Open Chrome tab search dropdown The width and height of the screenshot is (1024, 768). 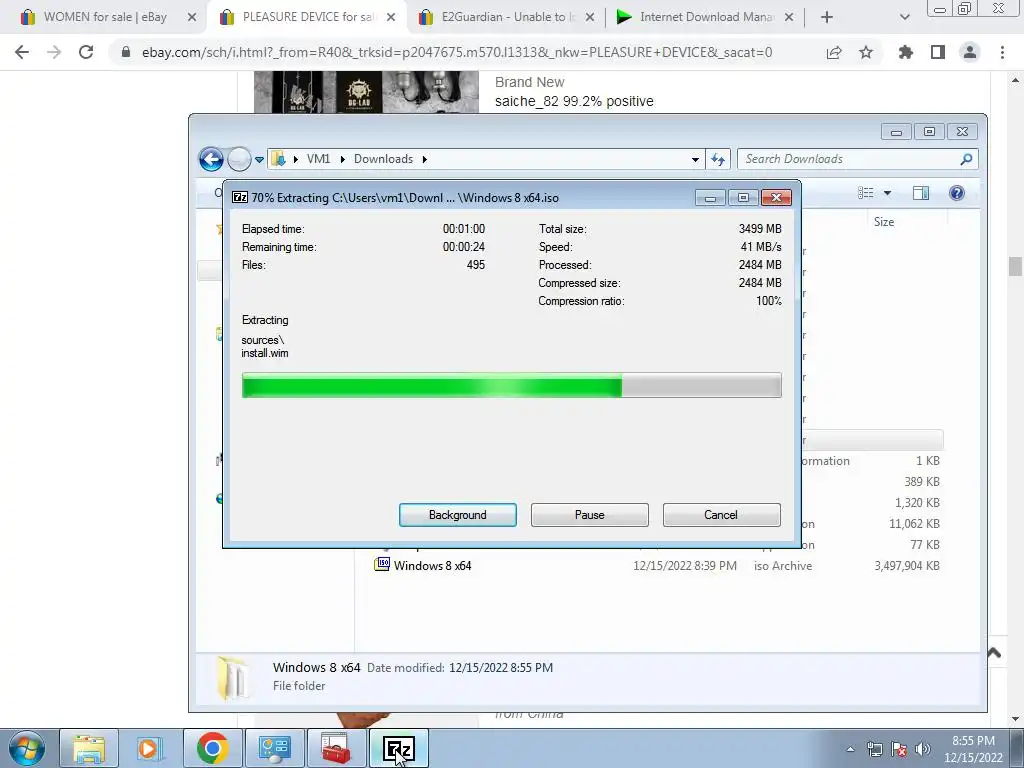click(x=904, y=18)
